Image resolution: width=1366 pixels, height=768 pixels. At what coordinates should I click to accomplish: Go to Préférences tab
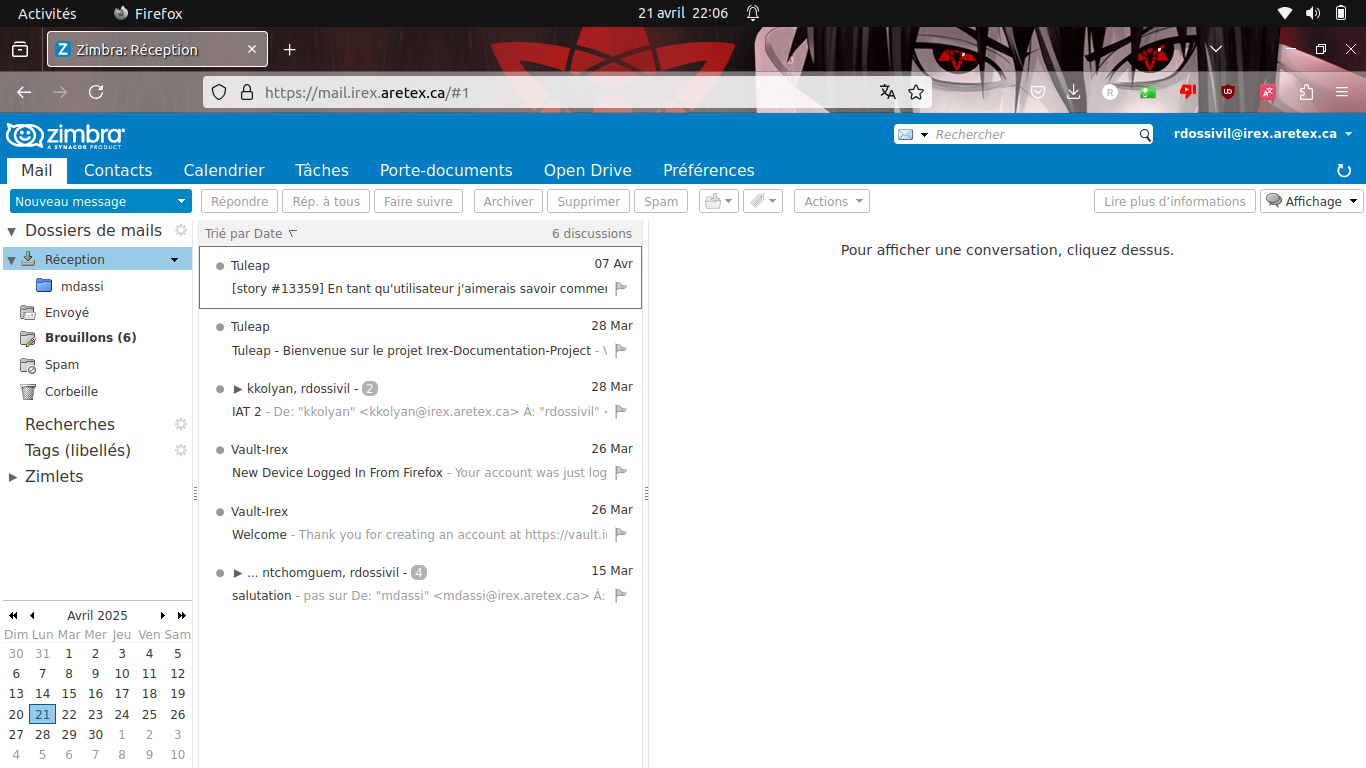click(x=709, y=170)
